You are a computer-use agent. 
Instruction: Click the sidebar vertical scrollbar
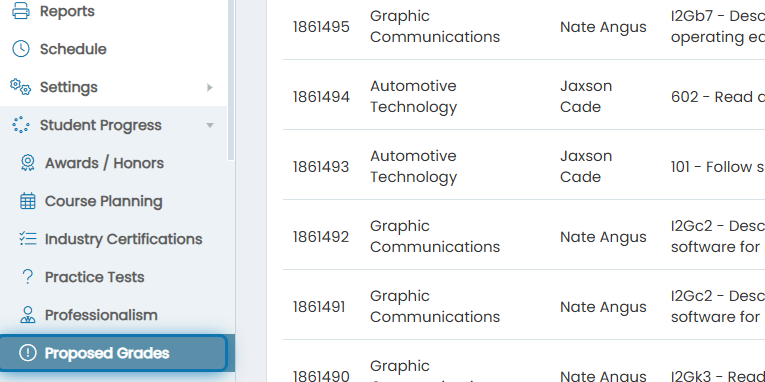pos(231,80)
